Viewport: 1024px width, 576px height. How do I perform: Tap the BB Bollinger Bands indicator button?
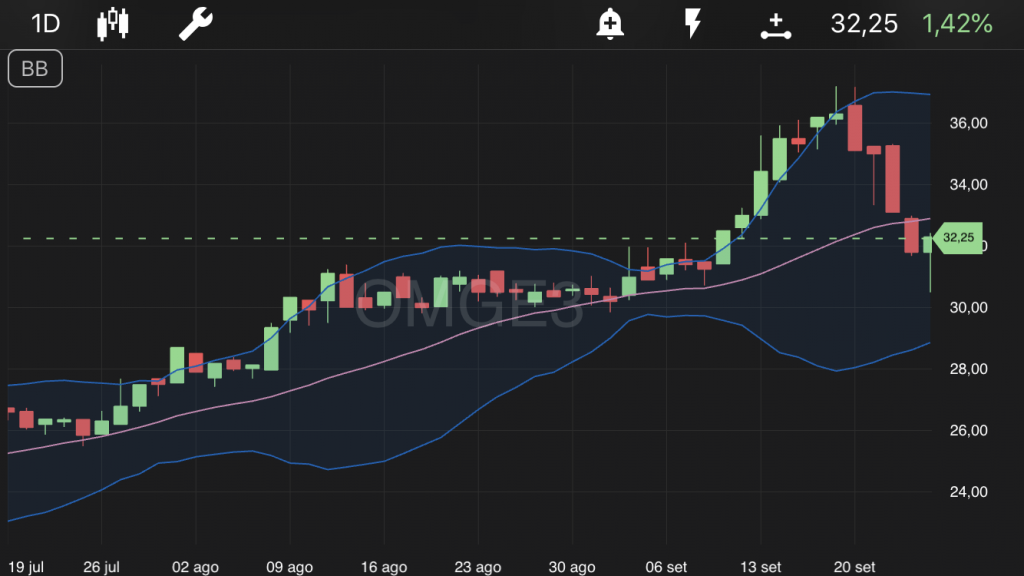tap(35, 69)
